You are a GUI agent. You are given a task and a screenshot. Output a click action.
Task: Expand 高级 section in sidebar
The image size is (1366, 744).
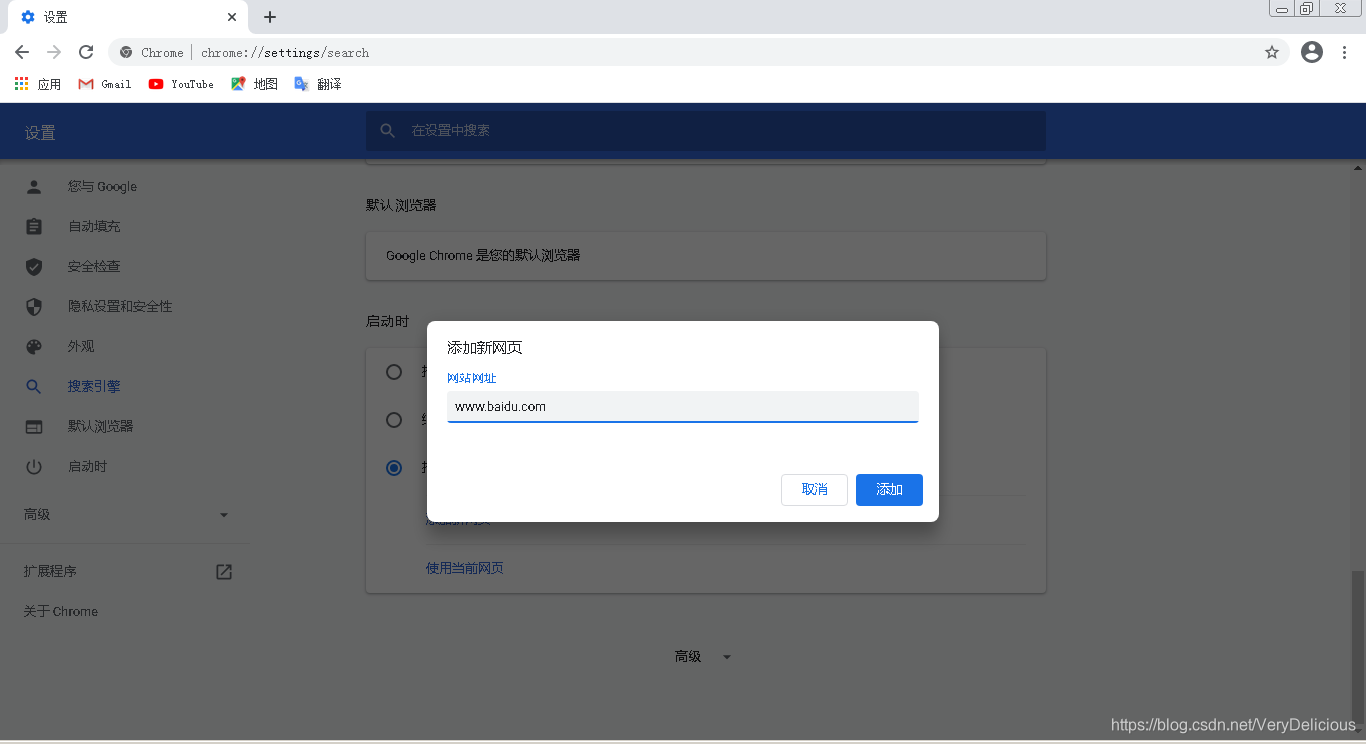pos(127,514)
